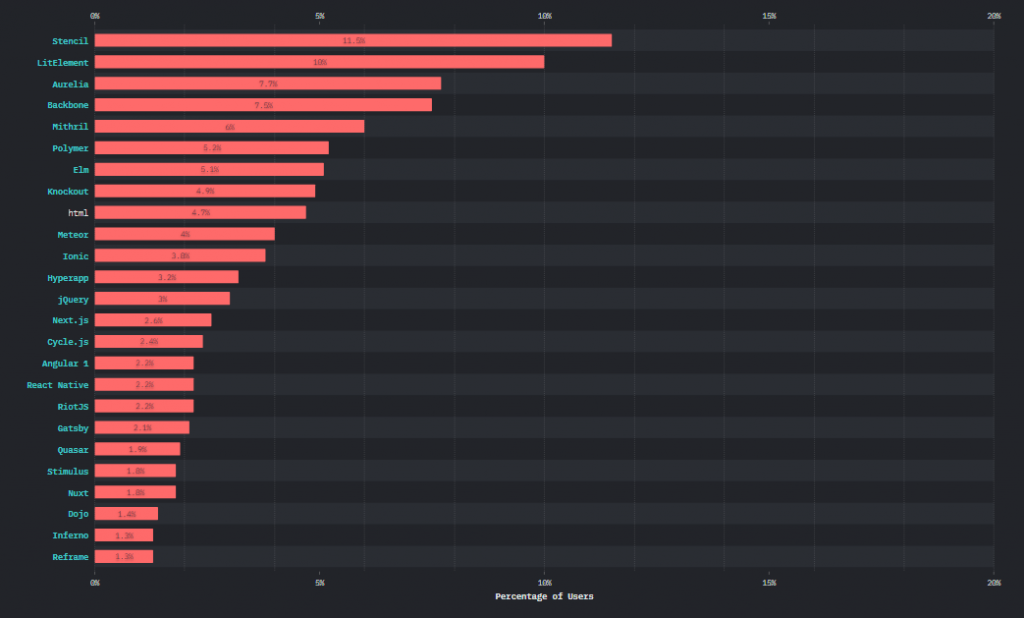
Task: Click the jQuery 3% bar
Action: click(x=162, y=298)
